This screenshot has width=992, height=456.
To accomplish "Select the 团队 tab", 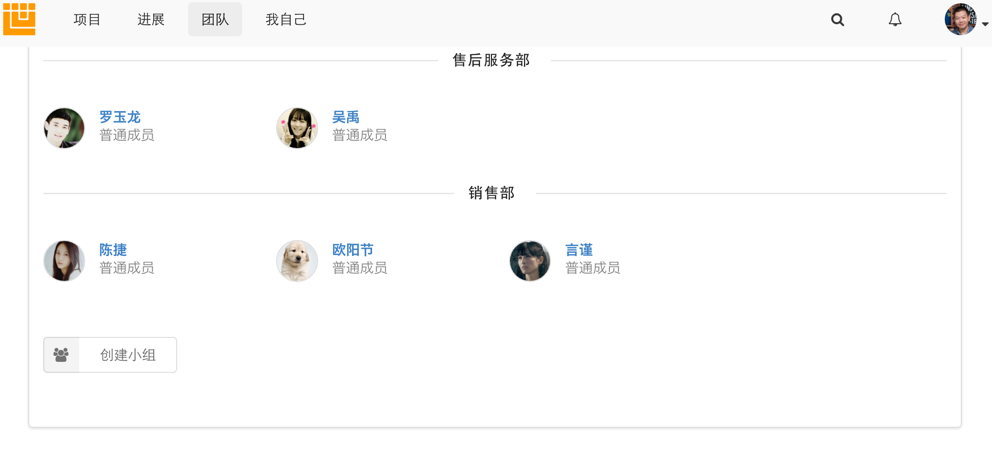I will [x=215, y=20].
